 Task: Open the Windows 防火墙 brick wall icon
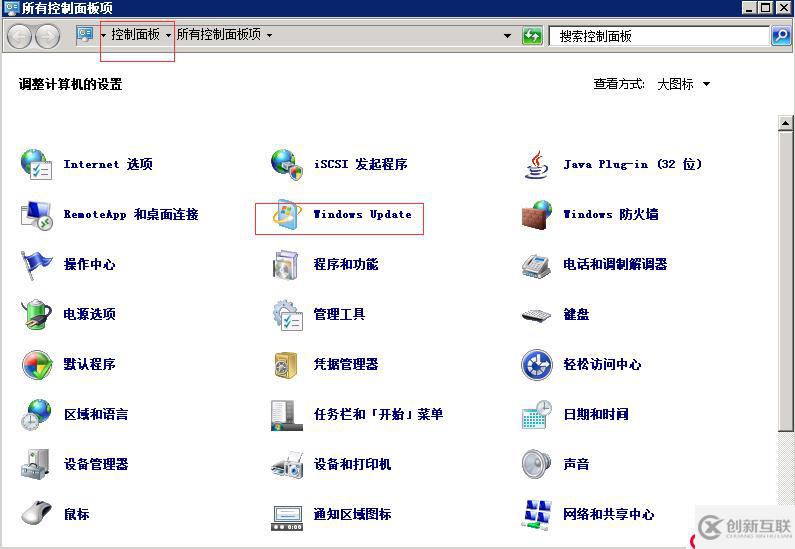click(x=536, y=214)
